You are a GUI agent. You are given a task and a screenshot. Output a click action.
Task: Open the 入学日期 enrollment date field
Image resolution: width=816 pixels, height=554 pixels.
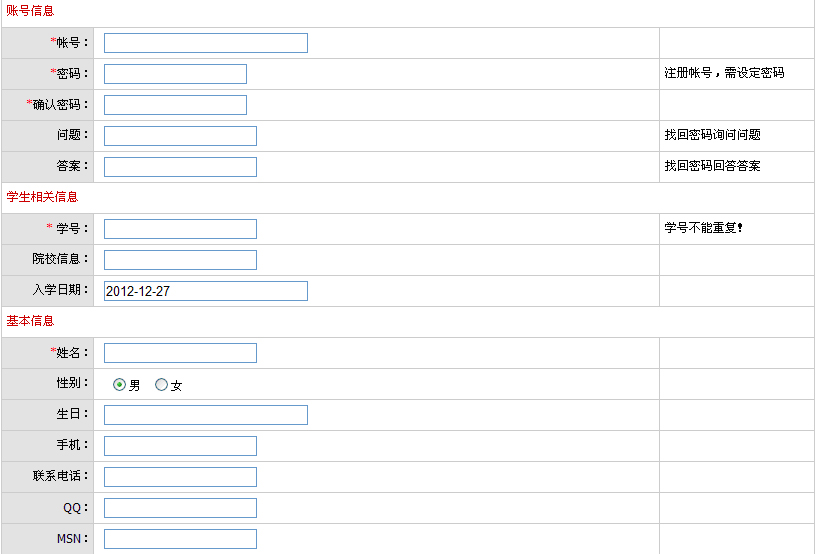[x=205, y=291]
